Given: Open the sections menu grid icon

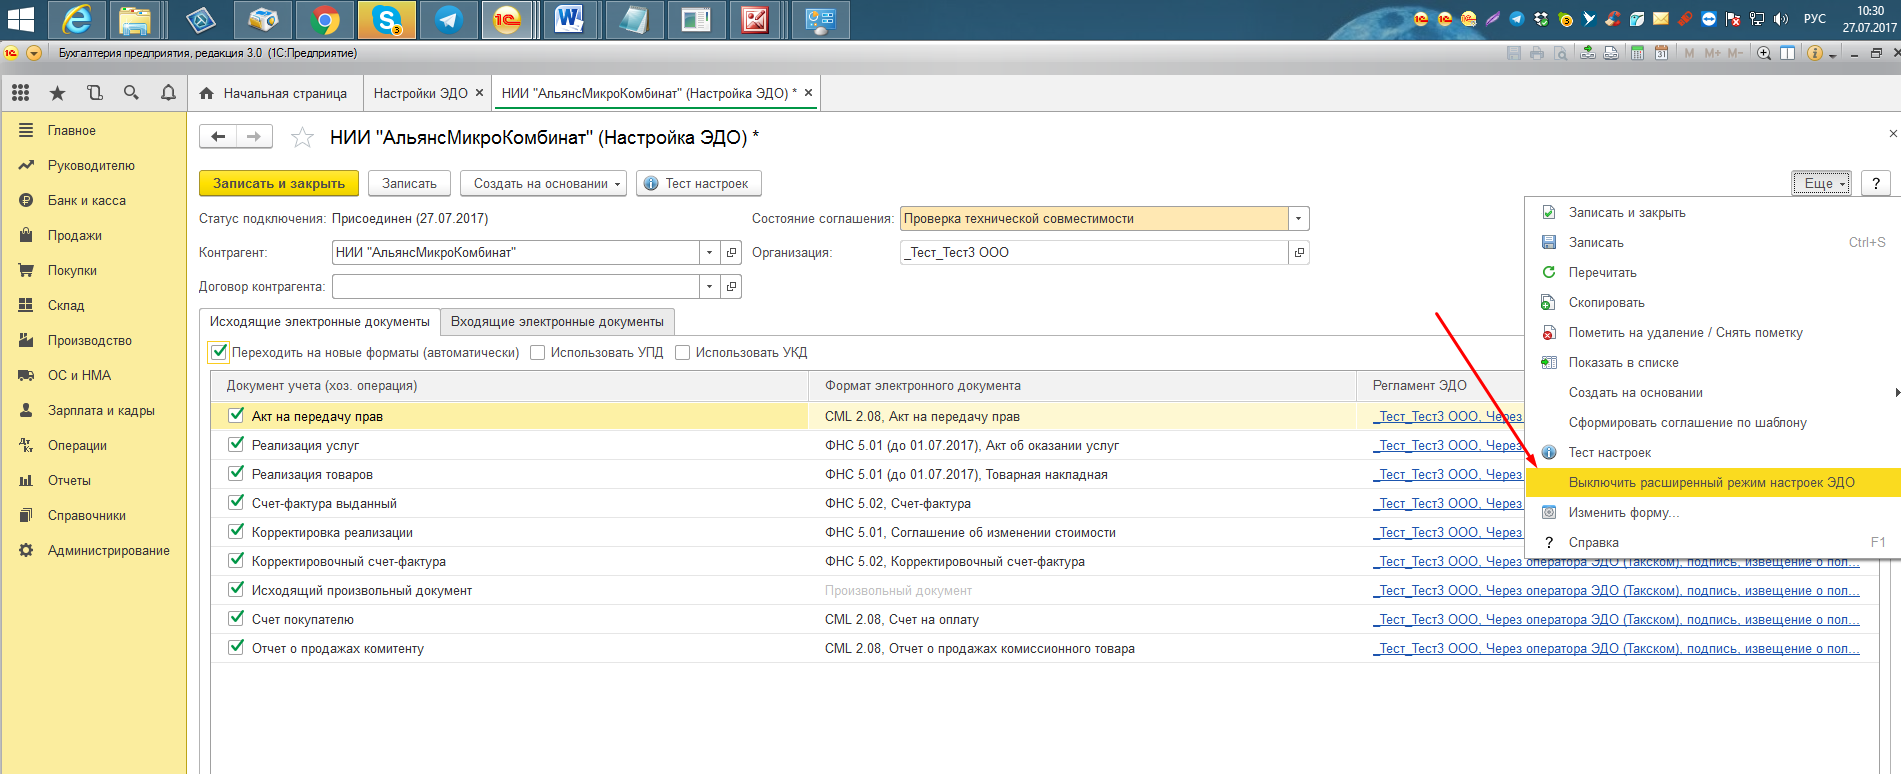Looking at the screenshot, I should click(20, 93).
